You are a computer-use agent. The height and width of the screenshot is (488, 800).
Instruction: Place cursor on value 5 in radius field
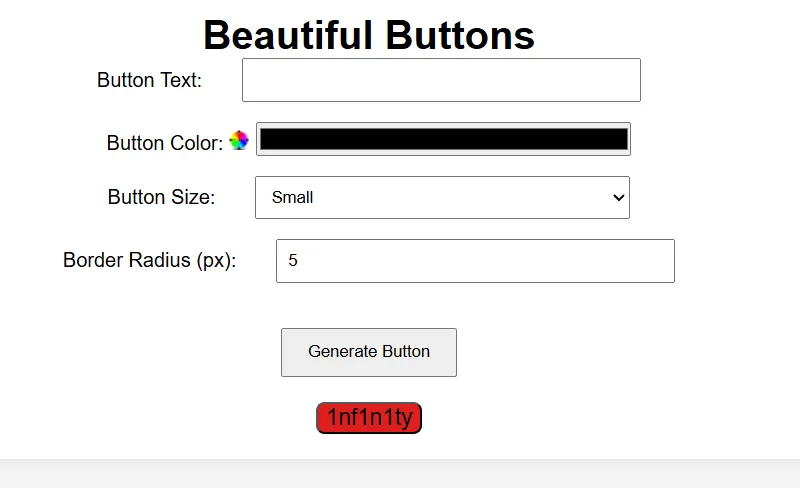pyautogui.click(x=293, y=260)
